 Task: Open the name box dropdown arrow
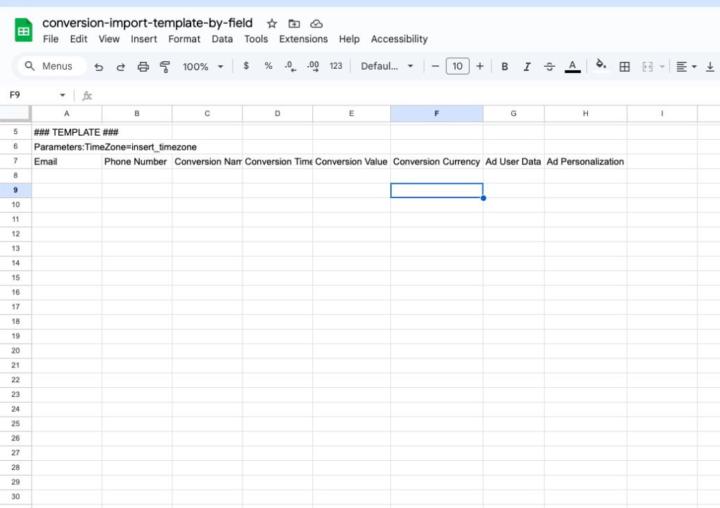tap(62, 95)
